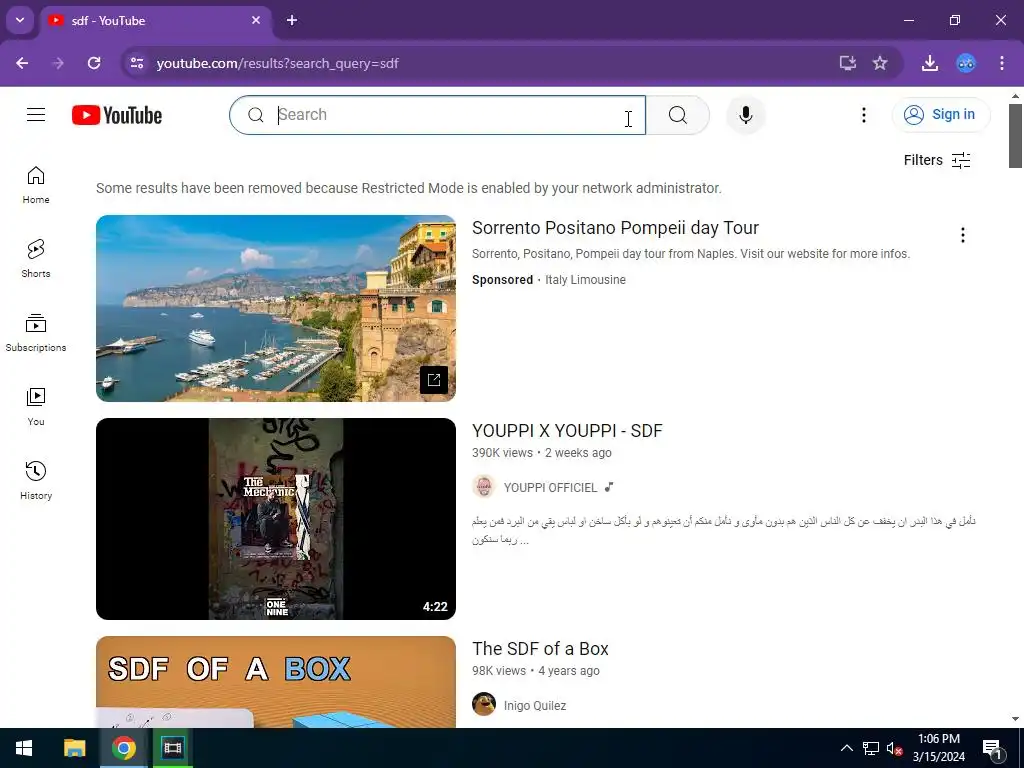Click the YouTube logo
Screen dimensions: 1024x768
pos(117,115)
